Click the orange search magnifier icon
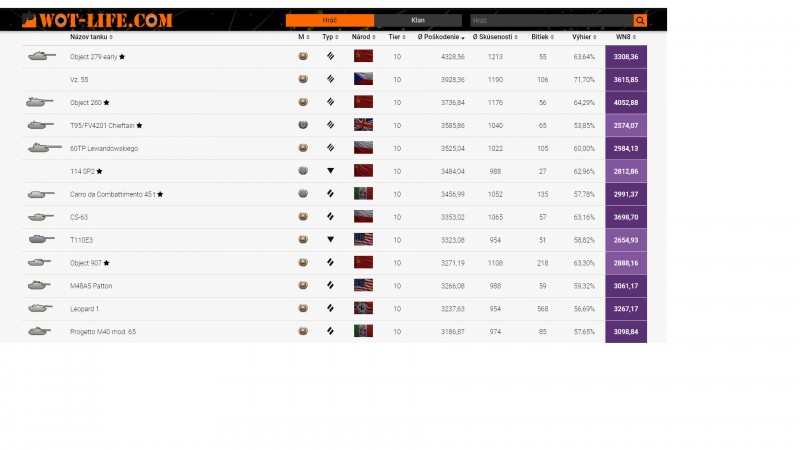This screenshot has width=800, height=450. pyautogui.click(x=640, y=20)
